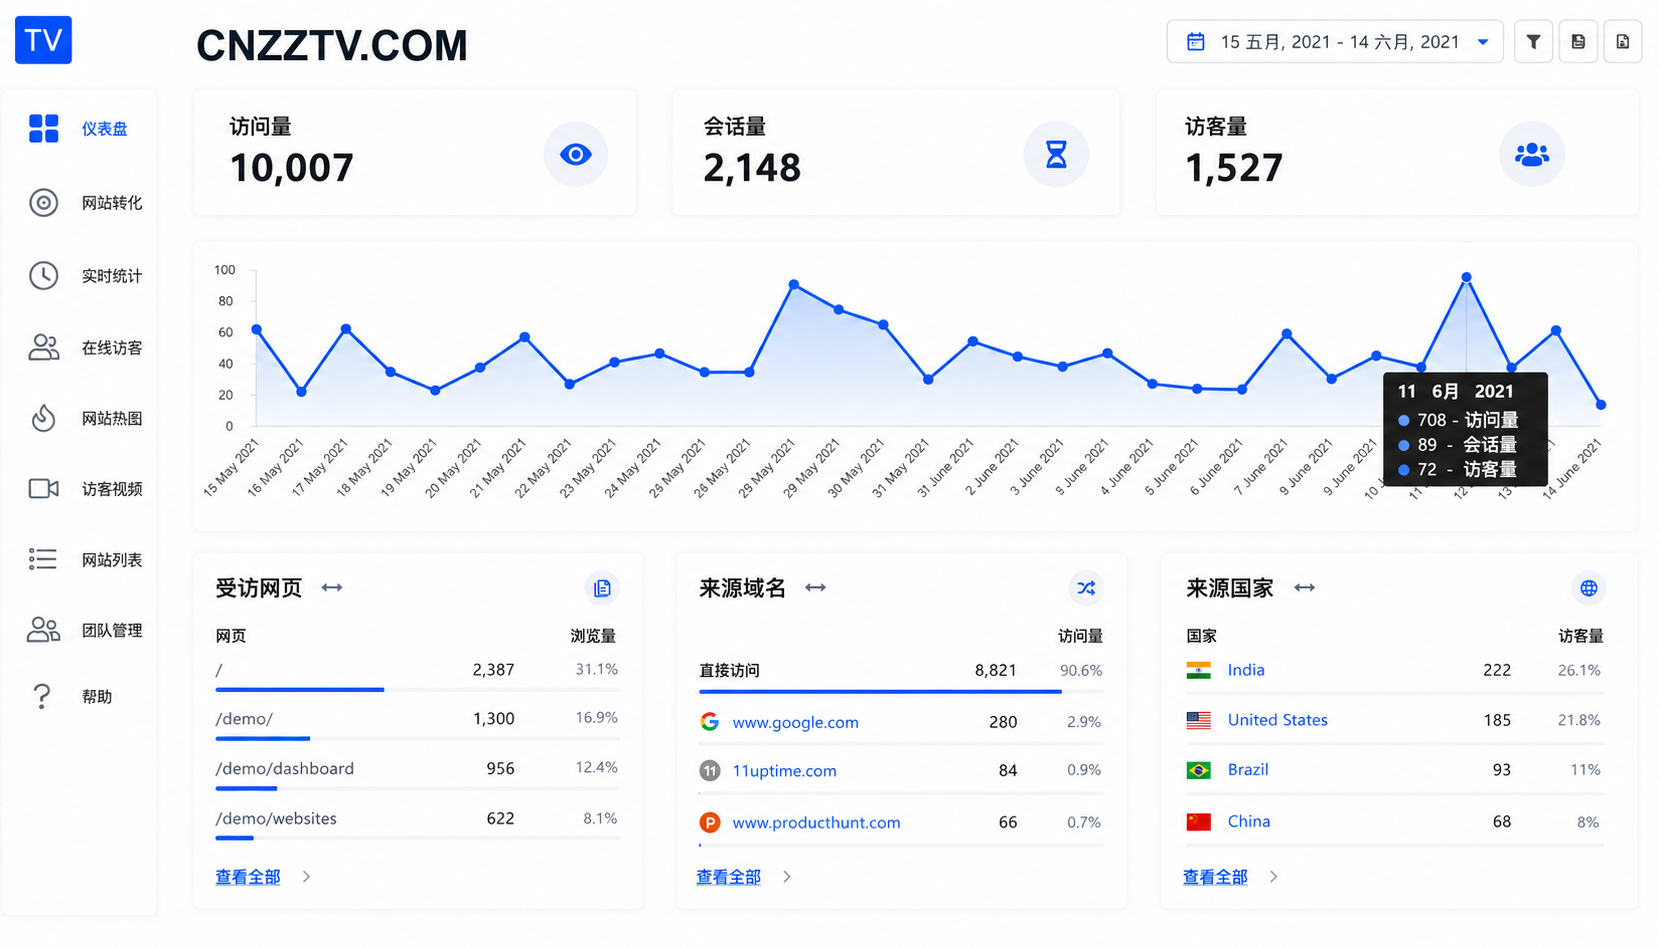Click the document icon in 受访网页 panel

tap(602, 588)
